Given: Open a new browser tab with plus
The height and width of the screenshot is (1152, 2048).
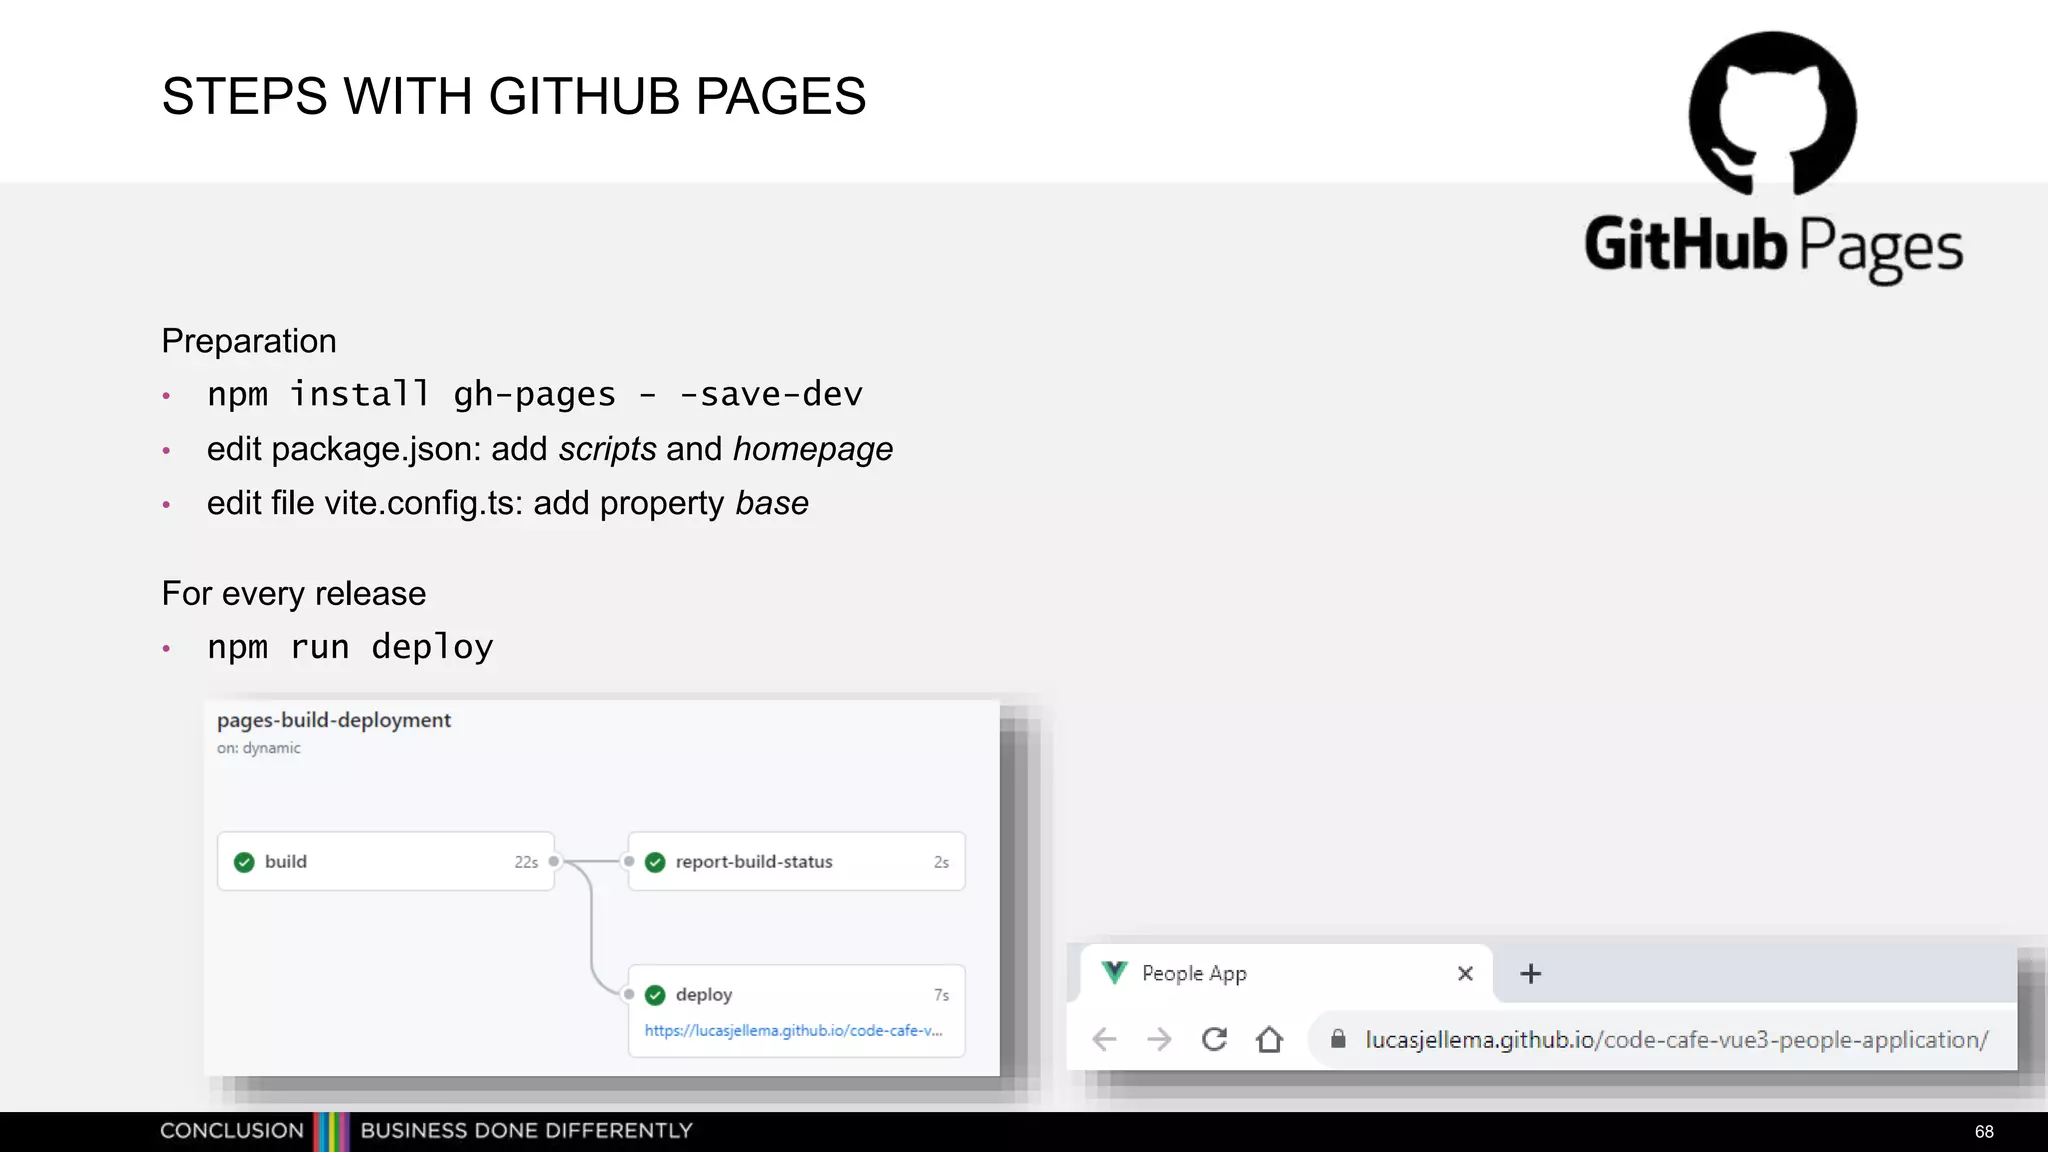Looking at the screenshot, I should [x=1530, y=973].
